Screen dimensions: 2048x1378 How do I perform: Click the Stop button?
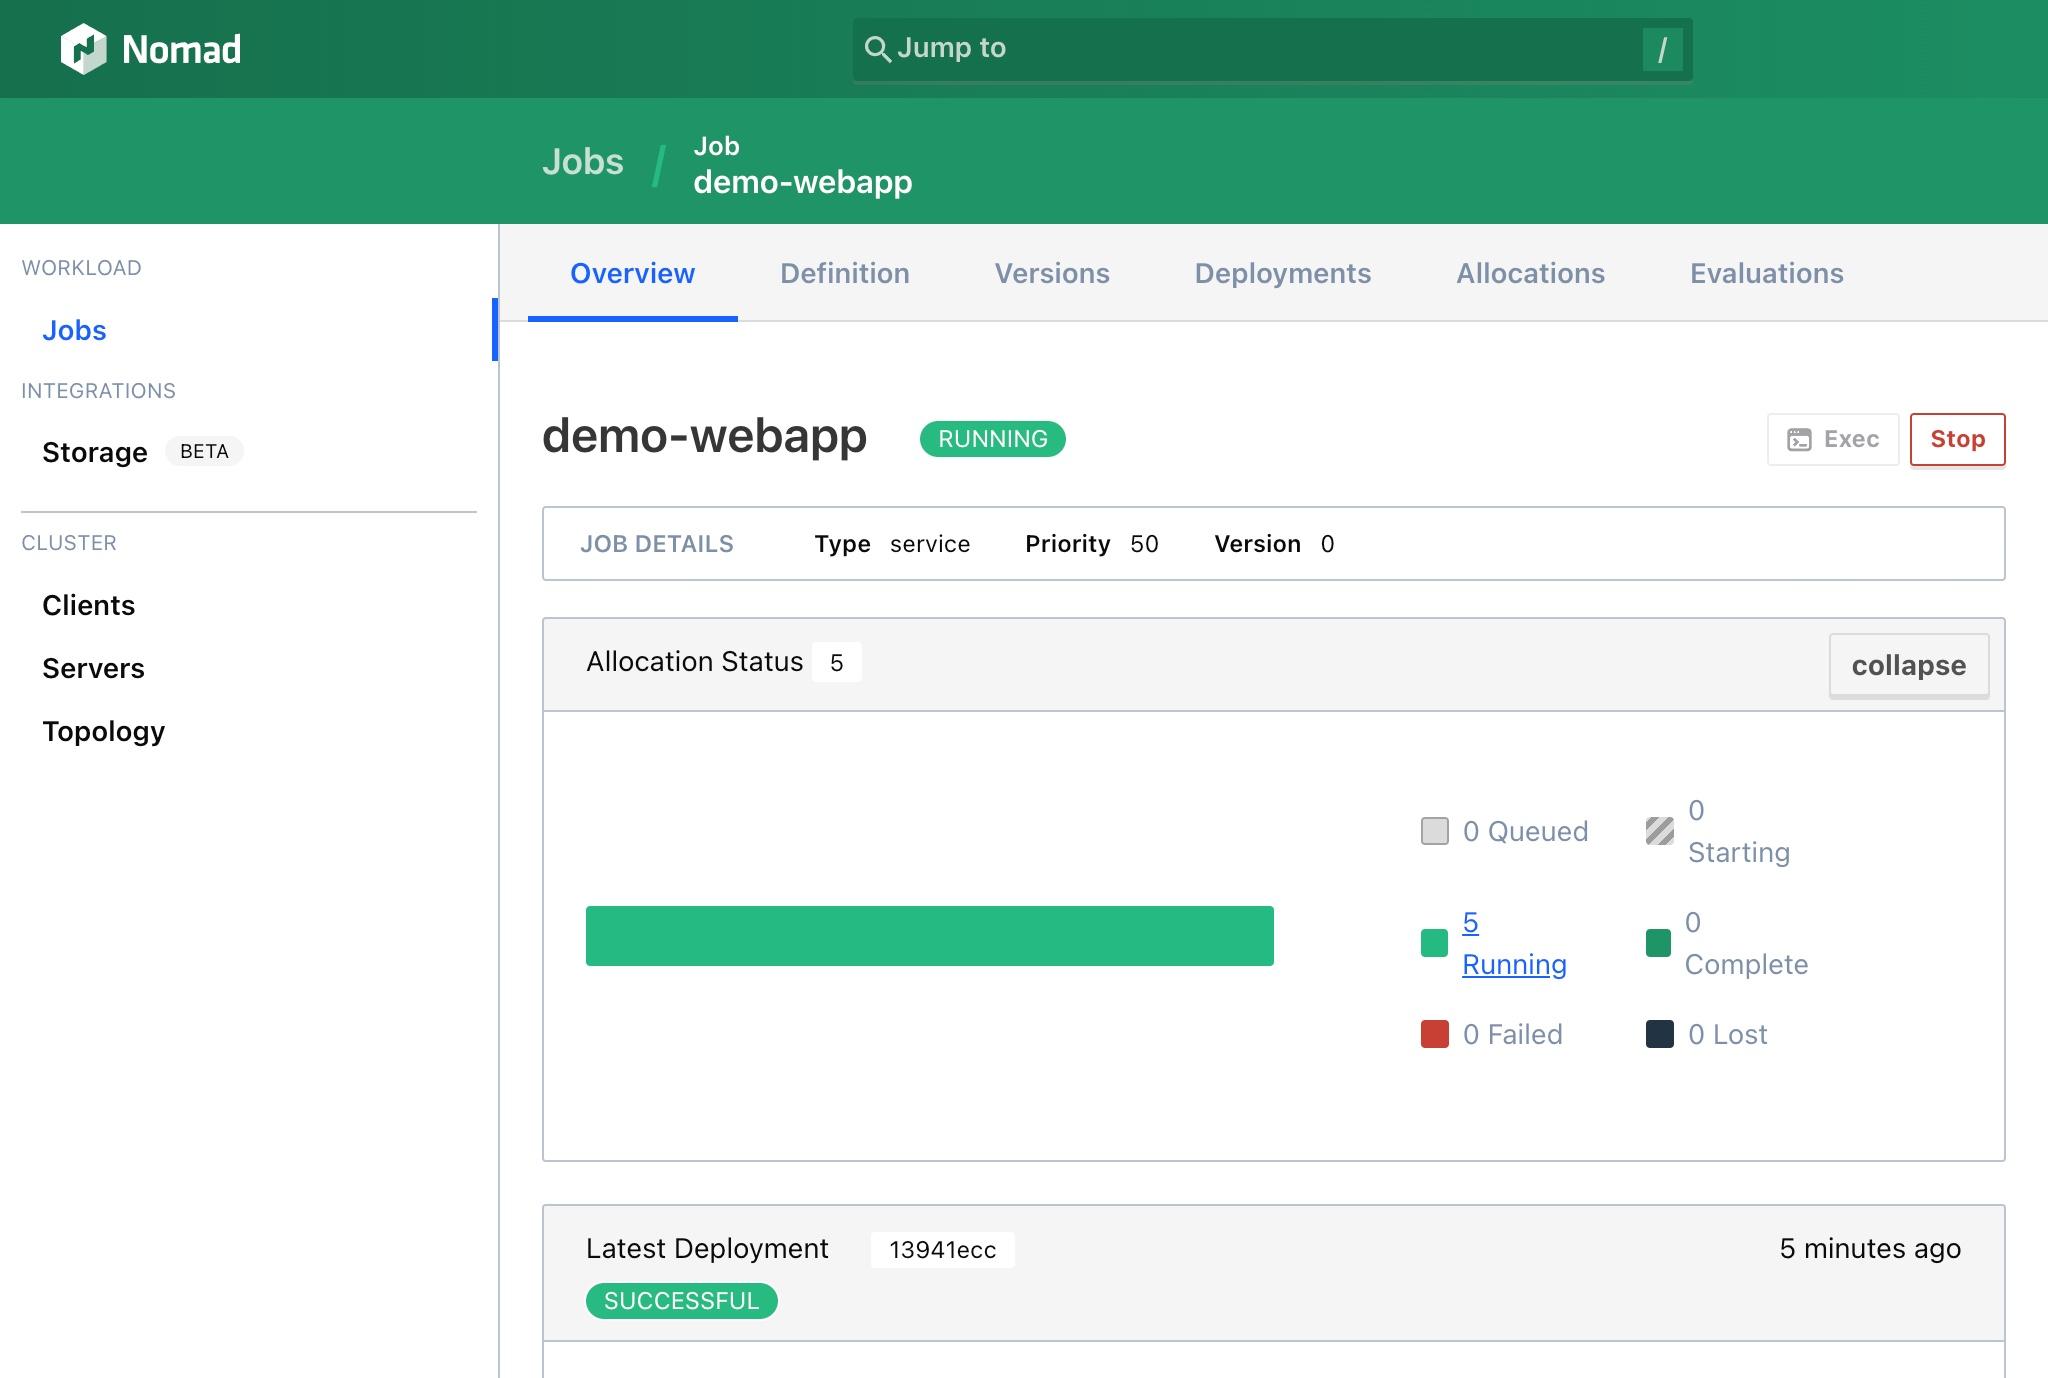(1959, 438)
